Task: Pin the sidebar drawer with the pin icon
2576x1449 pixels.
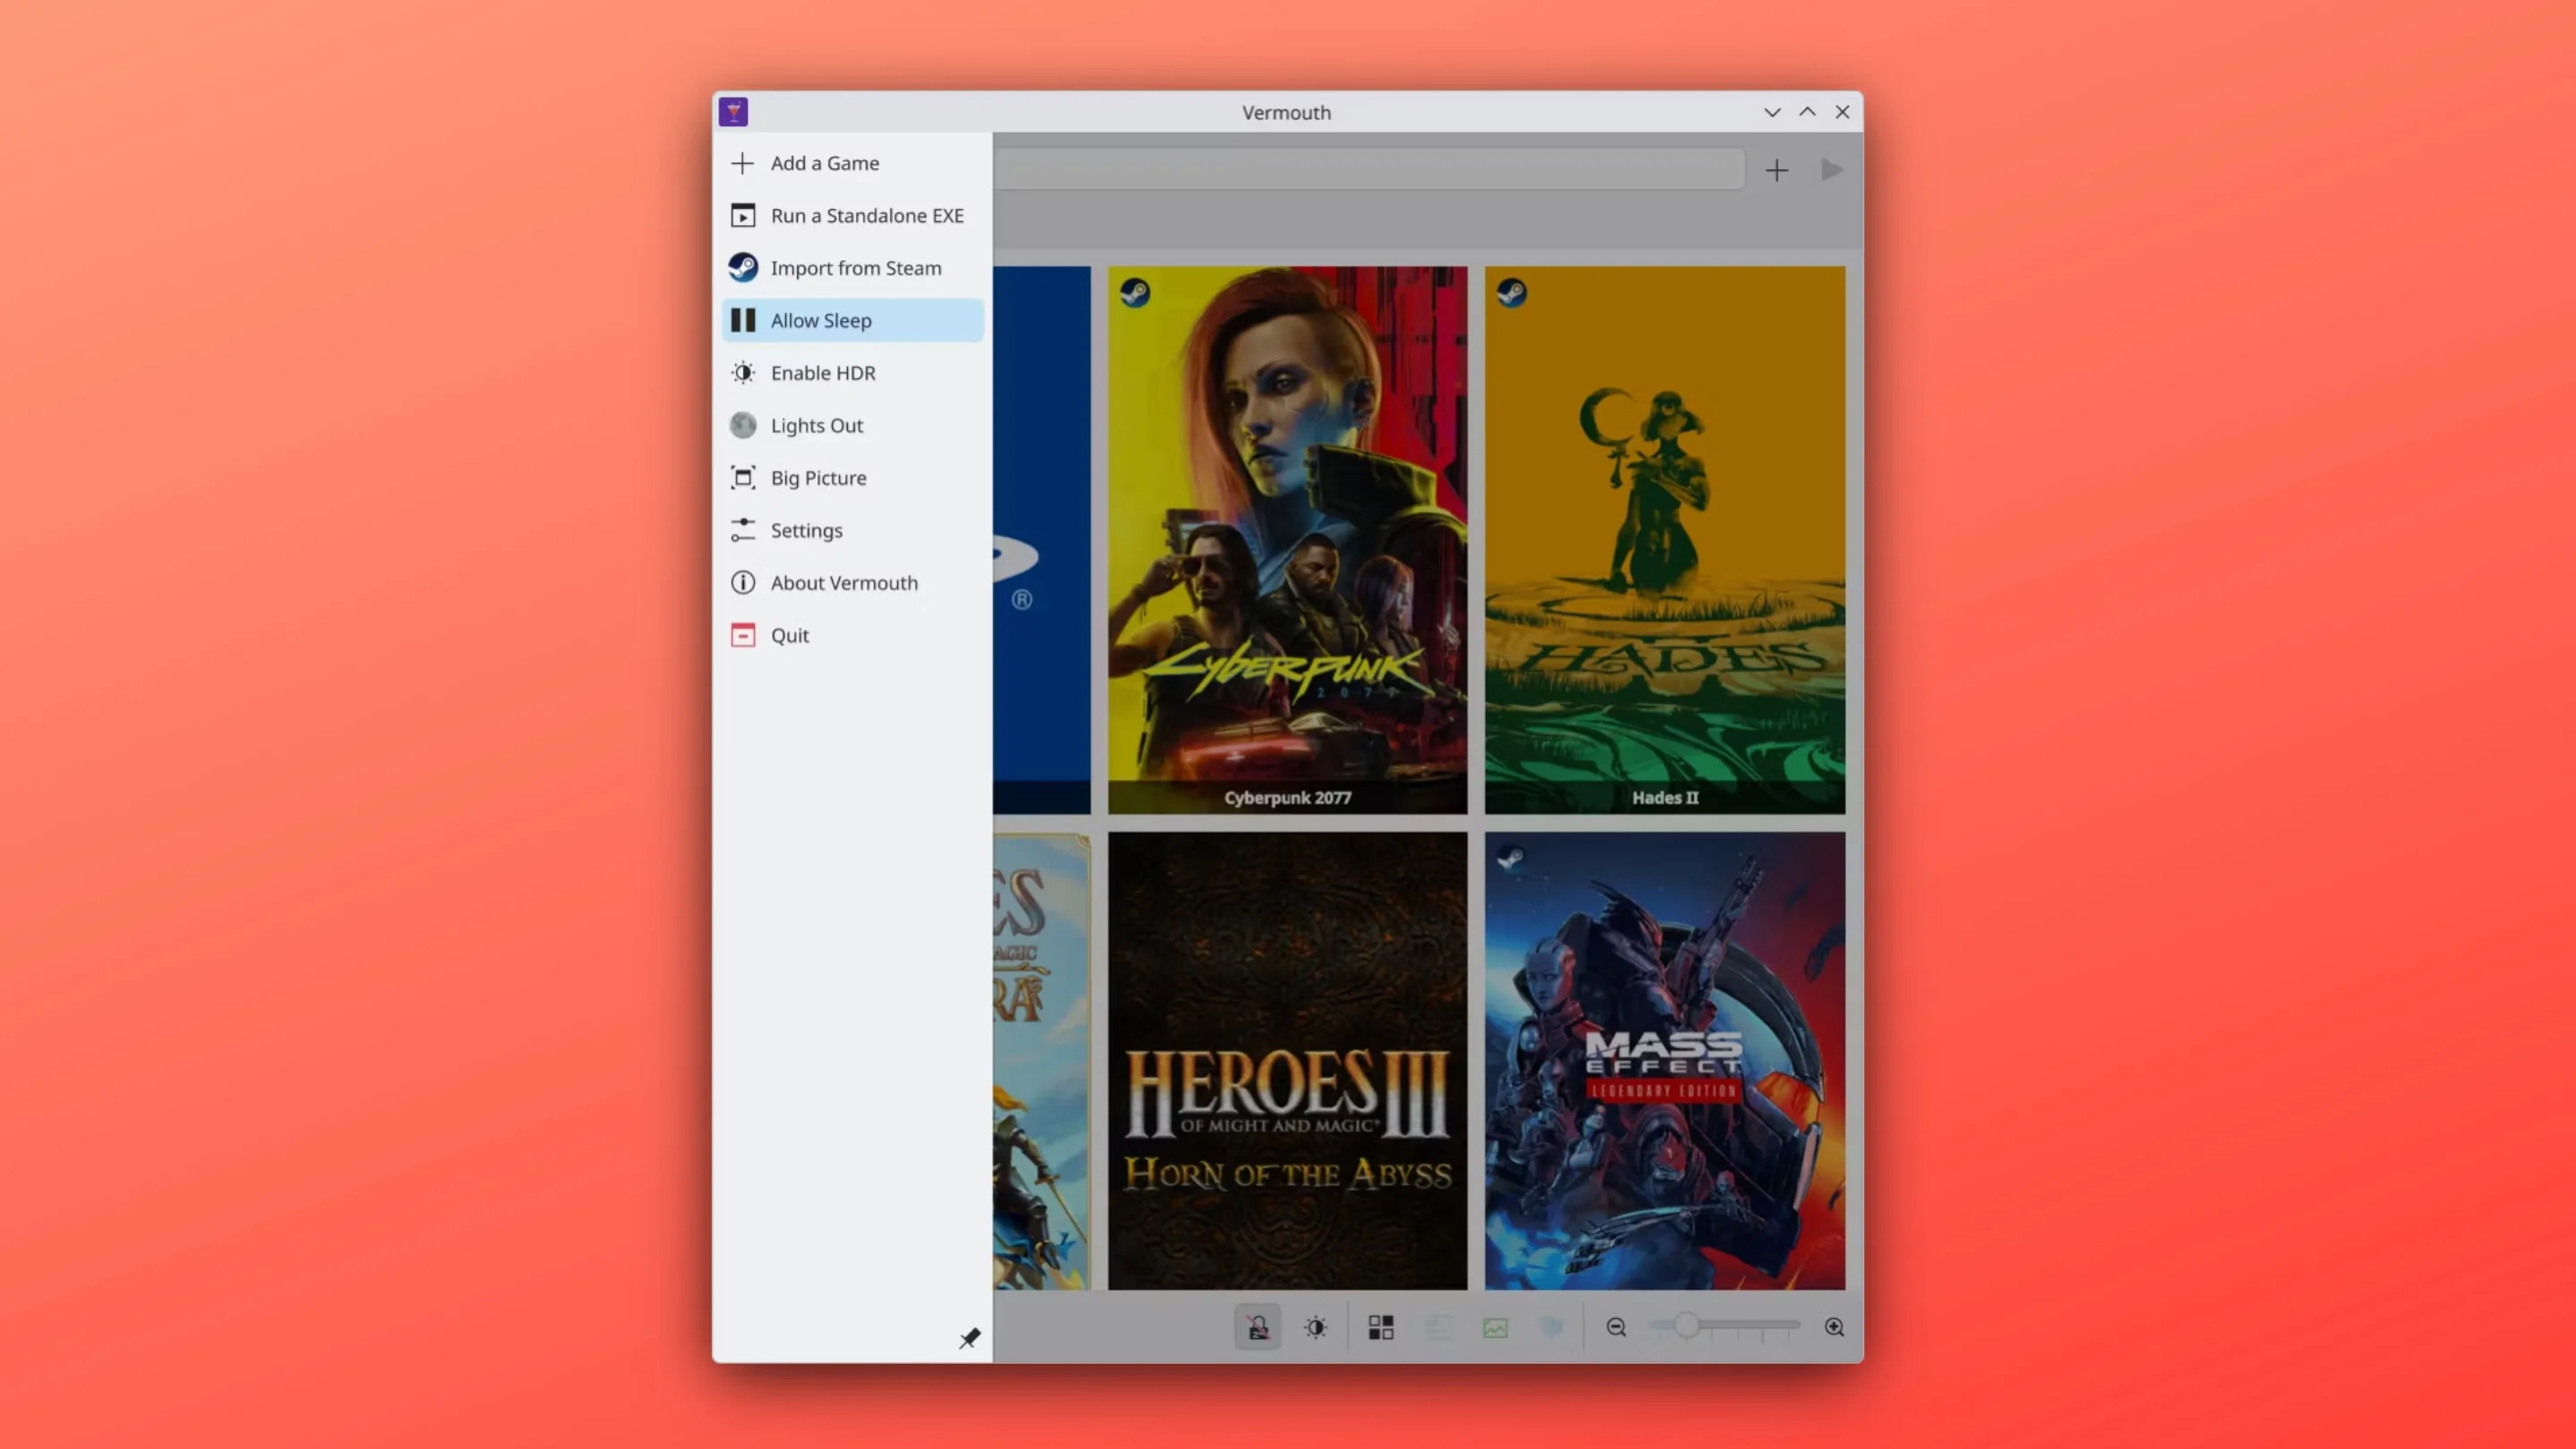Action: [x=969, y=1338]
